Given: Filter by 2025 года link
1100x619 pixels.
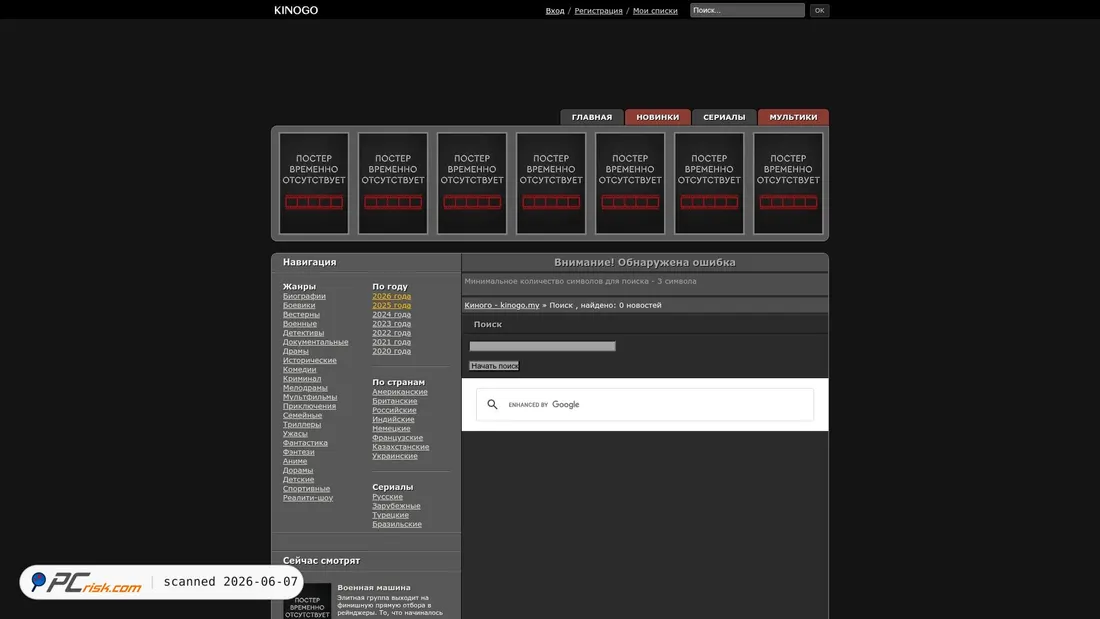Looking at the screenshot, I should pyautogui.click(x=391, y=305).
